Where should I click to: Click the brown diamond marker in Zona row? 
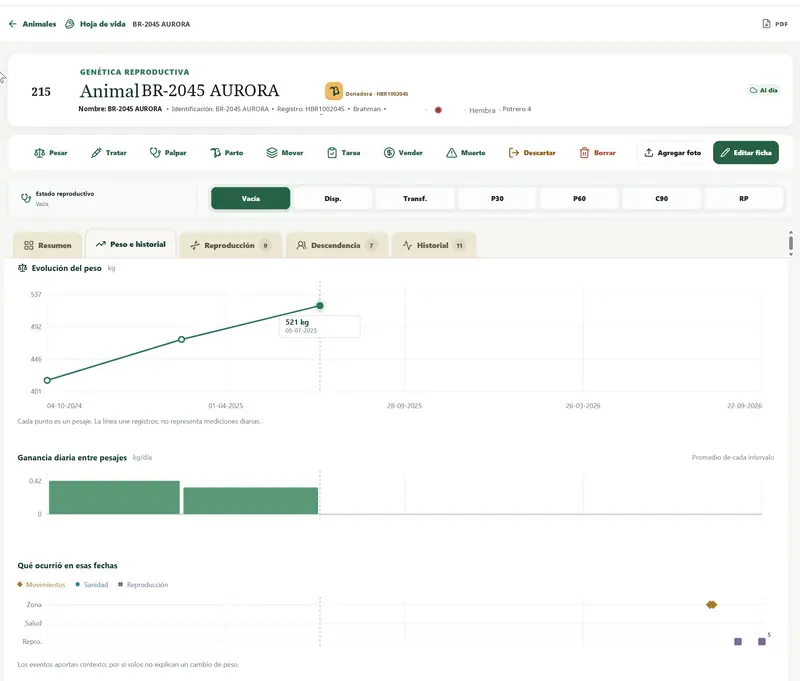click(711, 604)
